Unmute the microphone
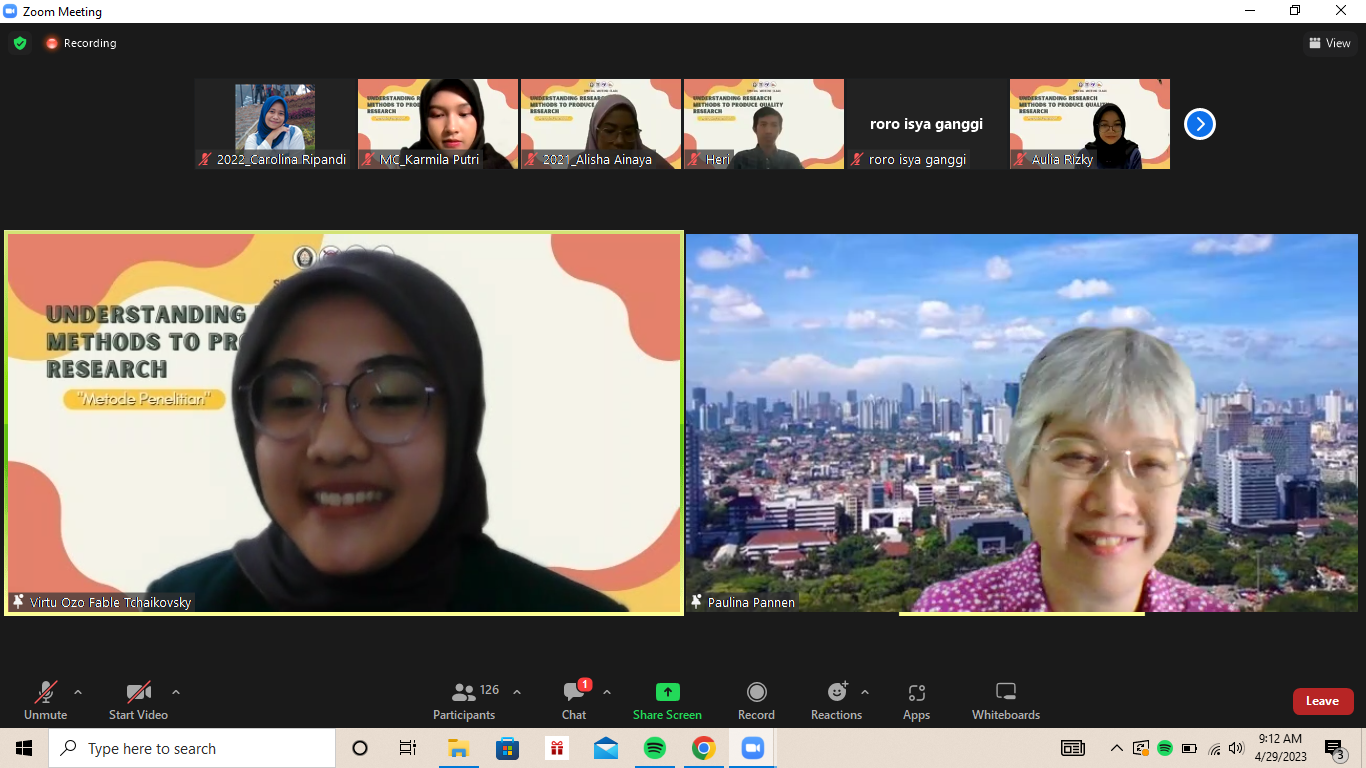Viewport: 1366px width, 768px height. 46,700
